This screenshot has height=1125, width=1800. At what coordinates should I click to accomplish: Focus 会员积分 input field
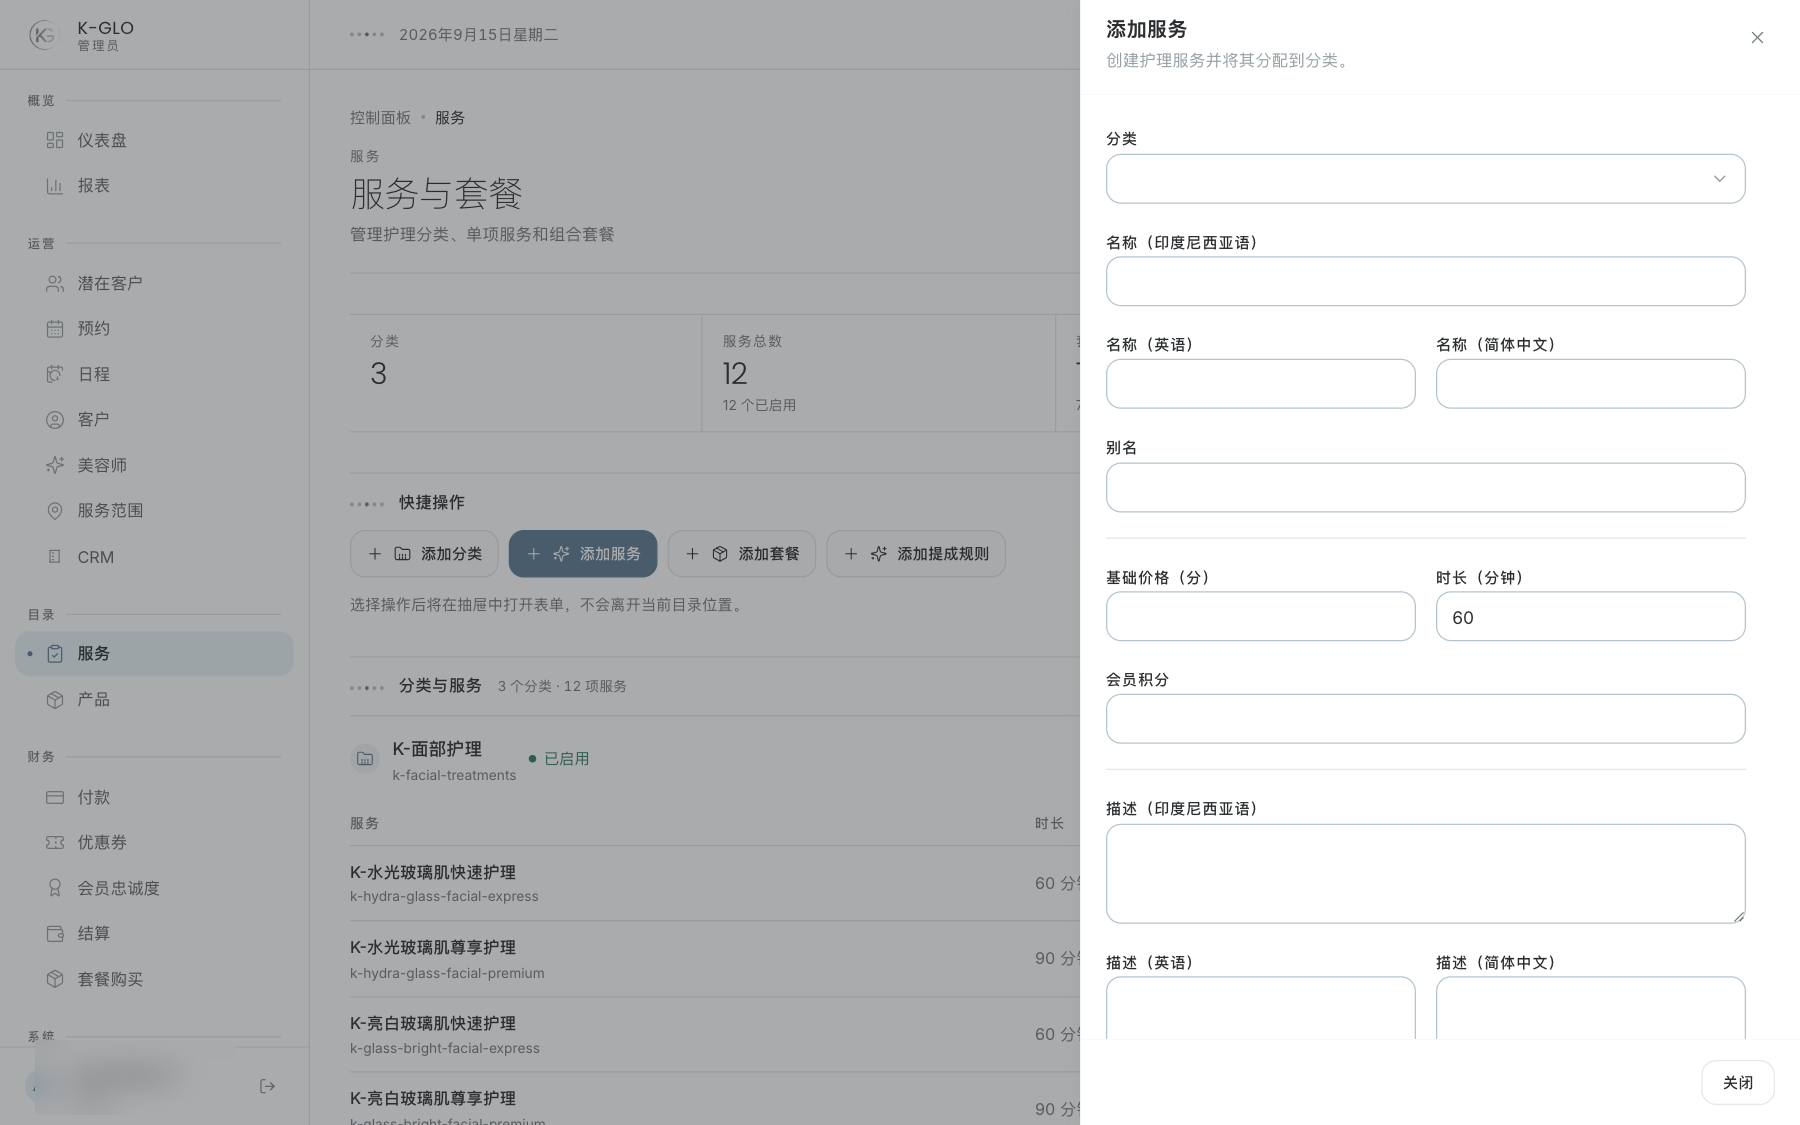tap(1425, 719)
